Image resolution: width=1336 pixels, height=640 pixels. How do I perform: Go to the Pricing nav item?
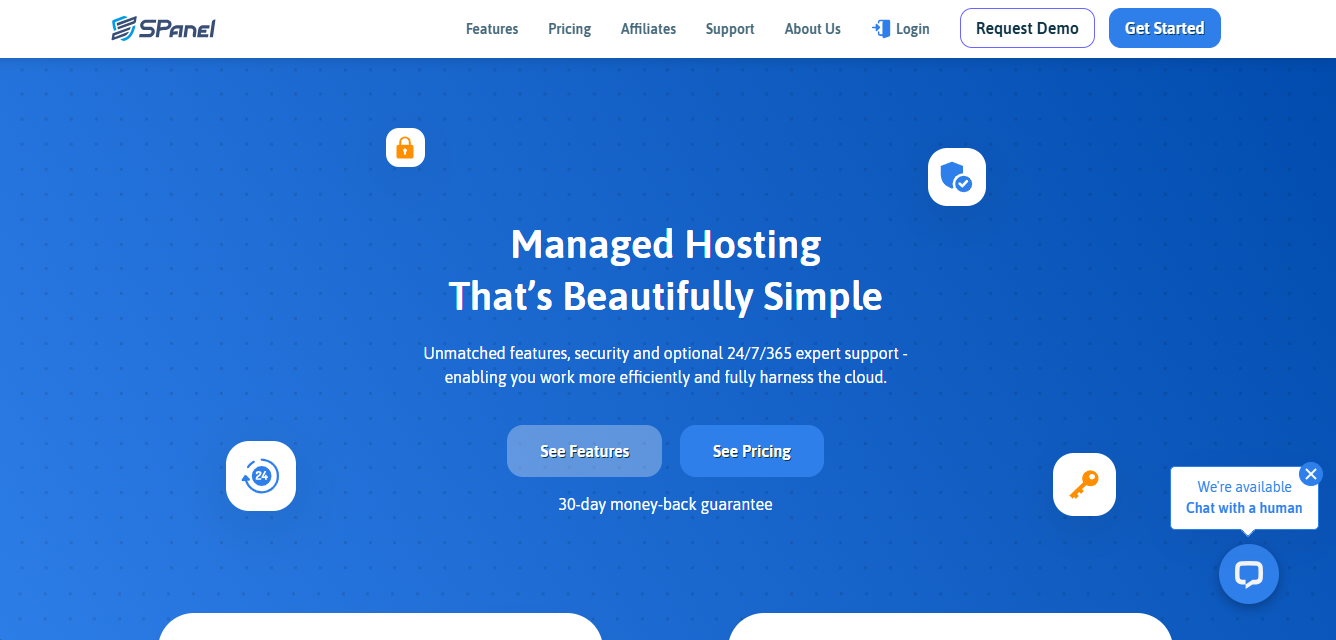pyautogui.click(x=569, y=29)
